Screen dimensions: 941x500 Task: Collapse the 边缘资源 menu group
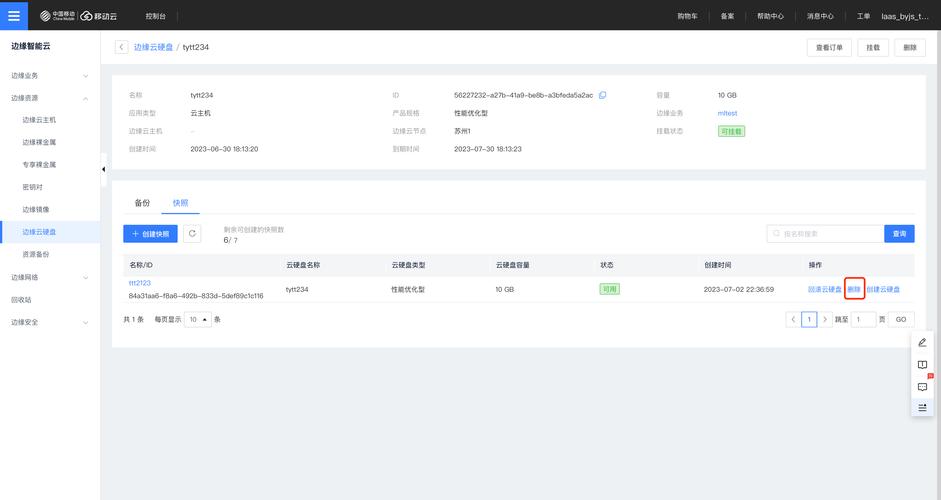(x=50, y=98)
